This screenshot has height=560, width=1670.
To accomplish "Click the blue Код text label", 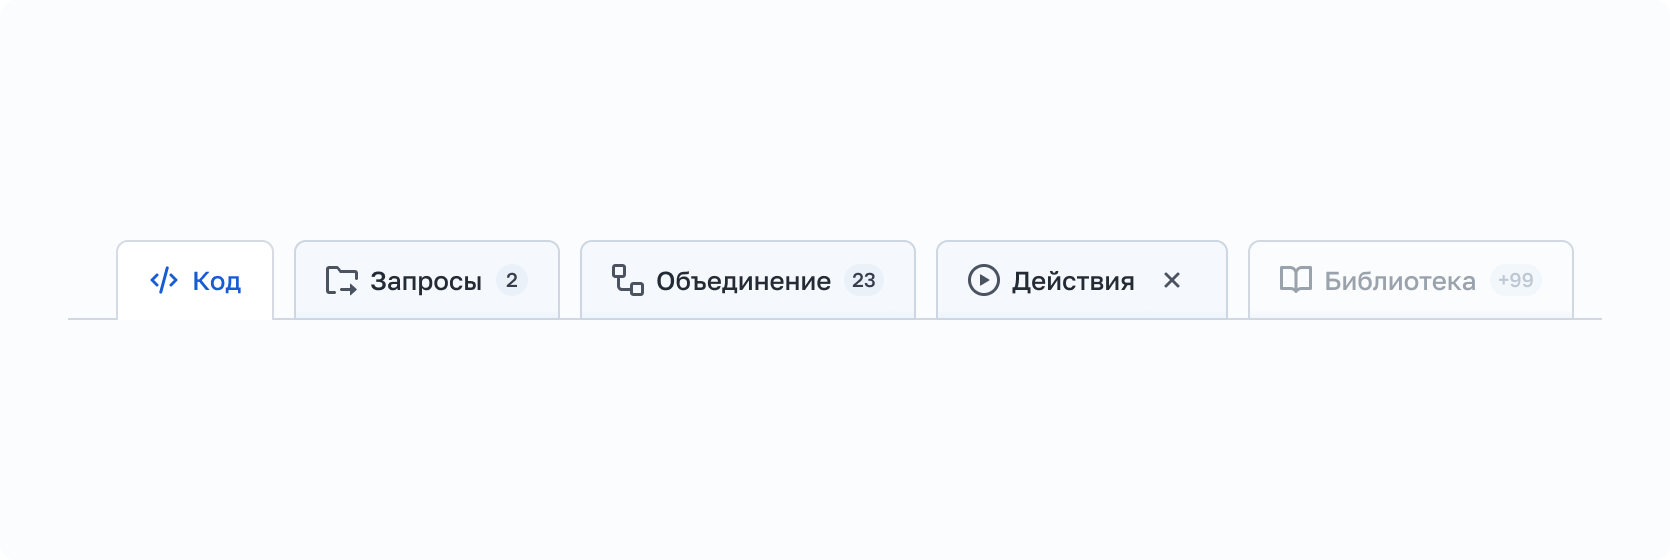I will (217, 281).
